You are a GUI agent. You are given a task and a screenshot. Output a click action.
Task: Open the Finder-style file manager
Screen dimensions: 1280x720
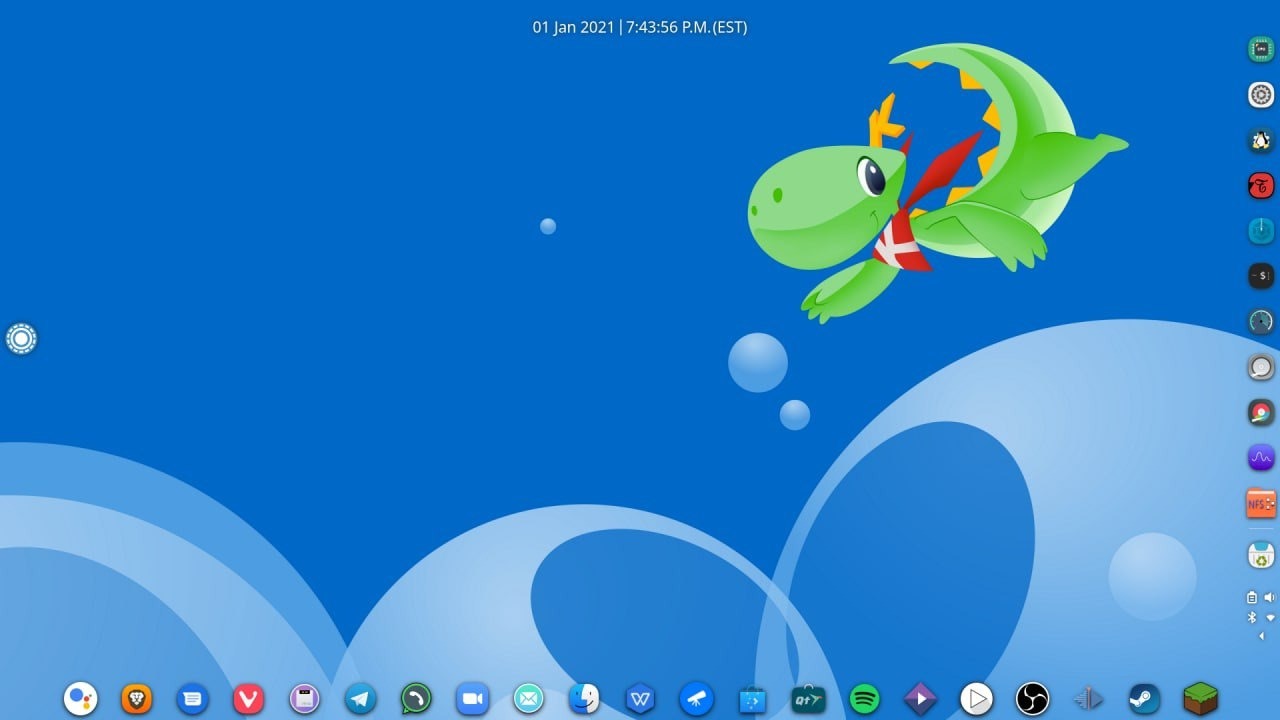click(x=584, y=698)
